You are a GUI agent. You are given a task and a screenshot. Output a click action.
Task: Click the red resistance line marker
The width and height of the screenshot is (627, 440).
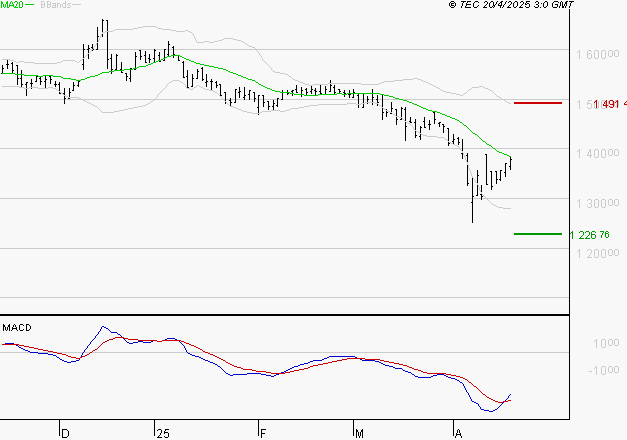537,103
